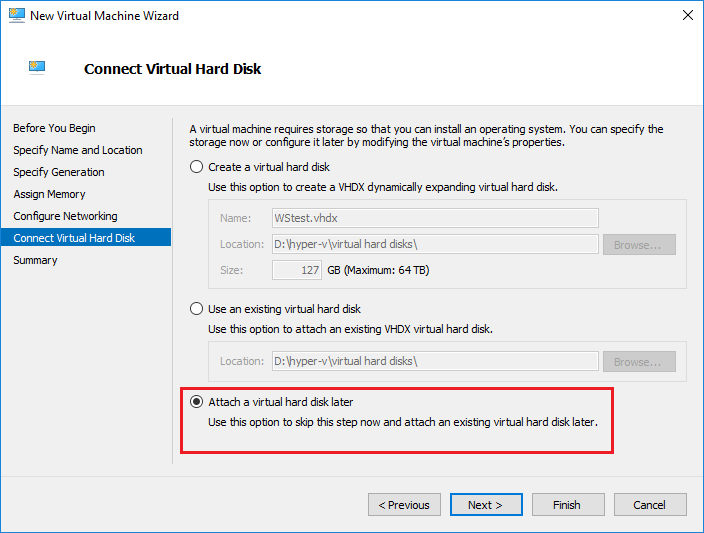Click the new disk Location path field
The width and height of the screenshot is (704, 533).
pyautogui.click(x=435, y=244)
